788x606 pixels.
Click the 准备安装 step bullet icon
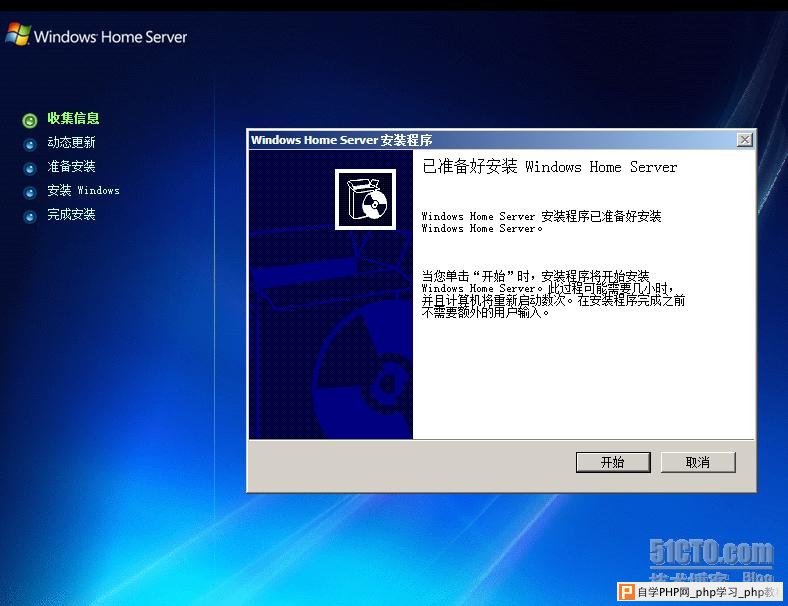click(30, 168)
